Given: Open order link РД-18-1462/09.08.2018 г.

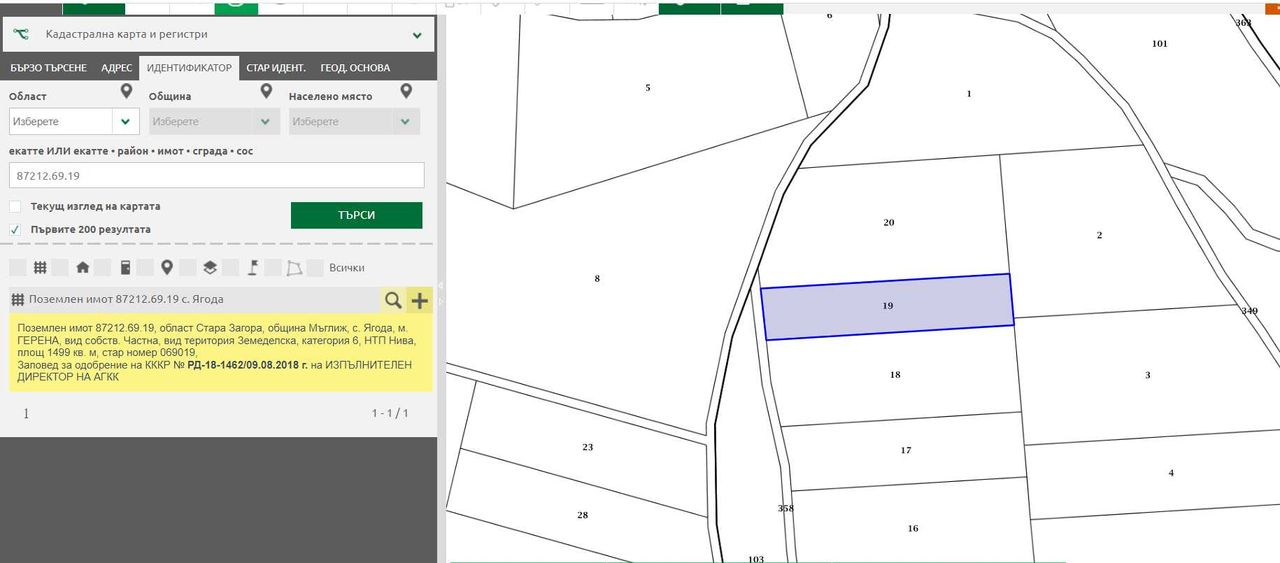Looking at the screenshot, I should pyautogui.click(x=247, y=365).
